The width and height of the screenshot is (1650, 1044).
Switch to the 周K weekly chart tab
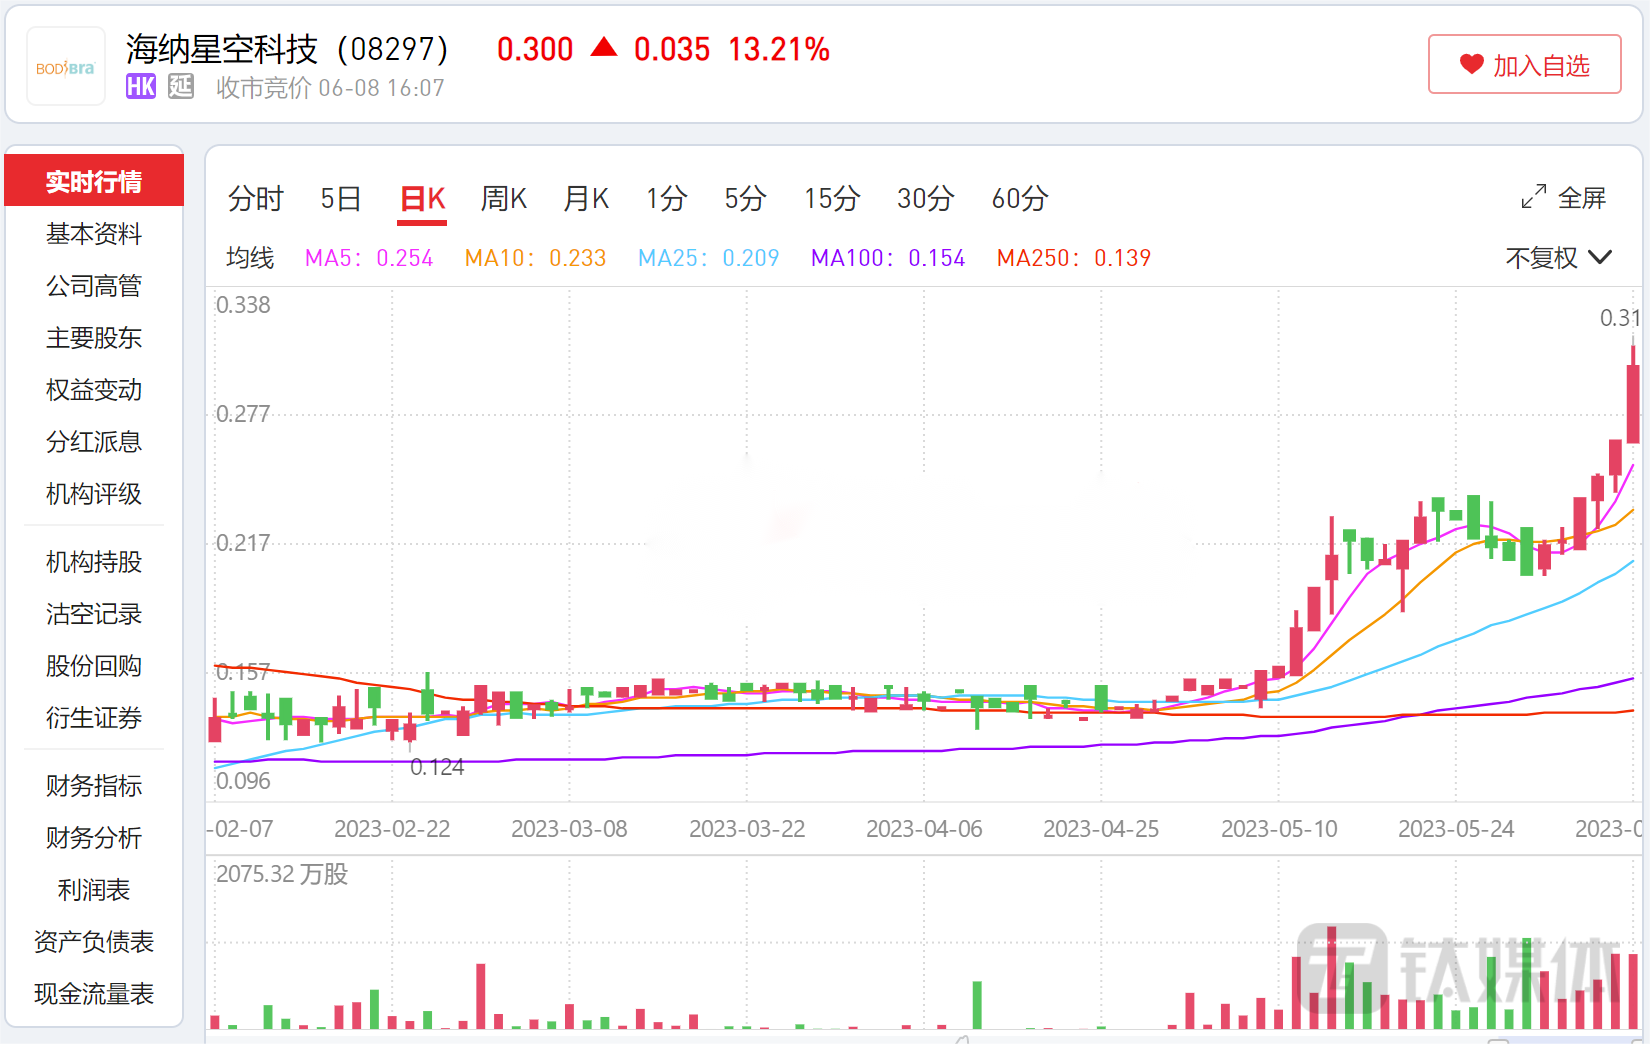pos(503,199)
